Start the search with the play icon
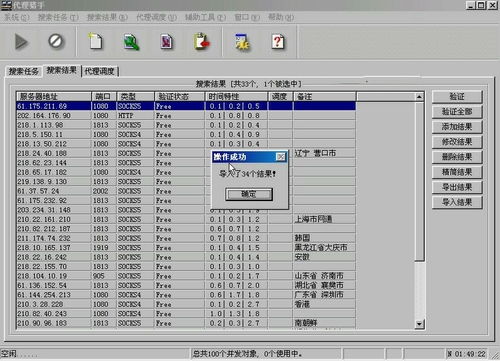The height and width of the screenshot is (361, 500). click(21, 42)
